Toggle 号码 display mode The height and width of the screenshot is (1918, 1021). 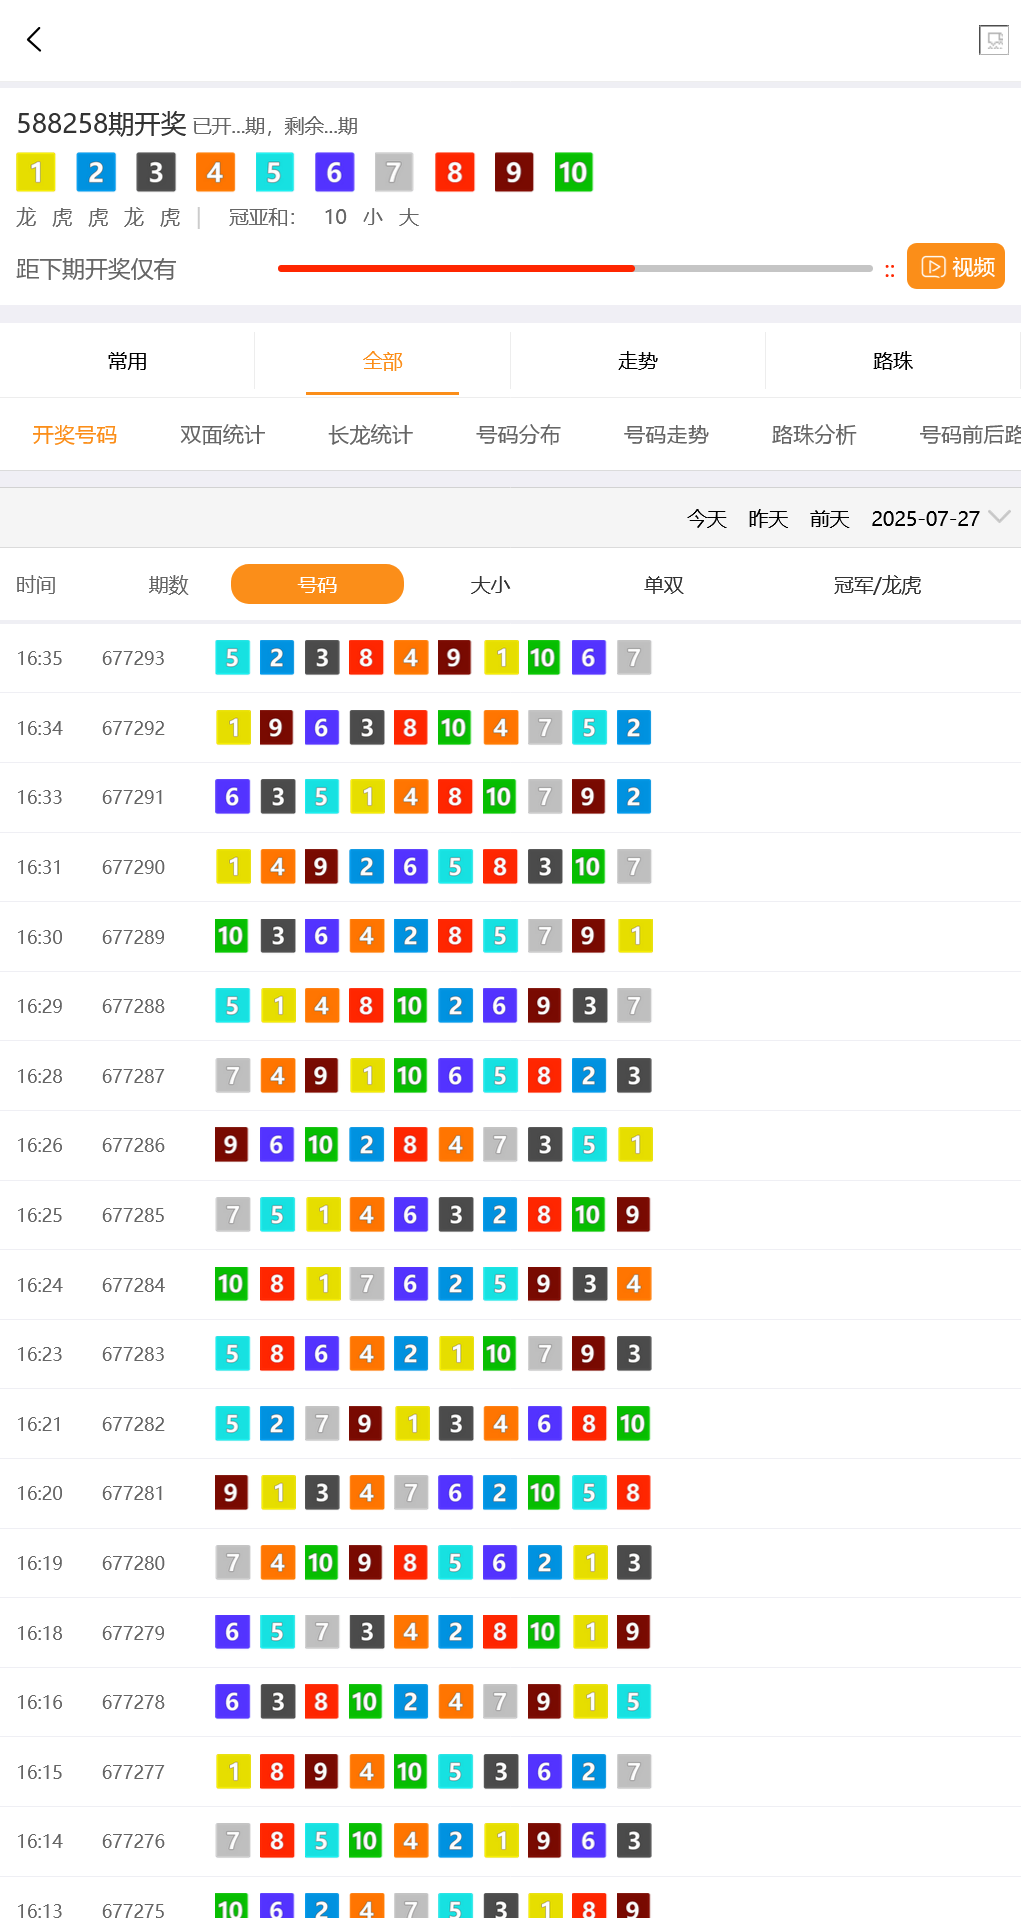[x=317, y=584]
